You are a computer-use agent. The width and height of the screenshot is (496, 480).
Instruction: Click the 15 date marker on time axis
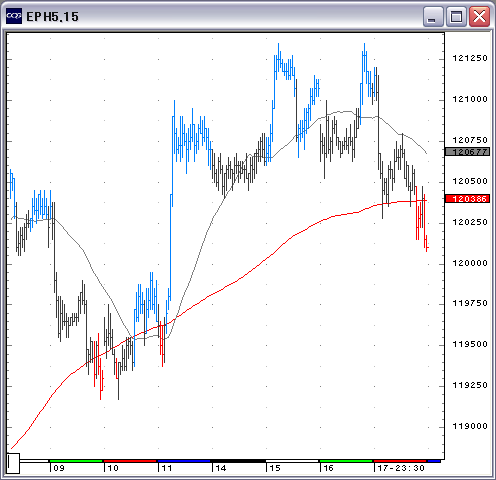[x=275, y=468]
